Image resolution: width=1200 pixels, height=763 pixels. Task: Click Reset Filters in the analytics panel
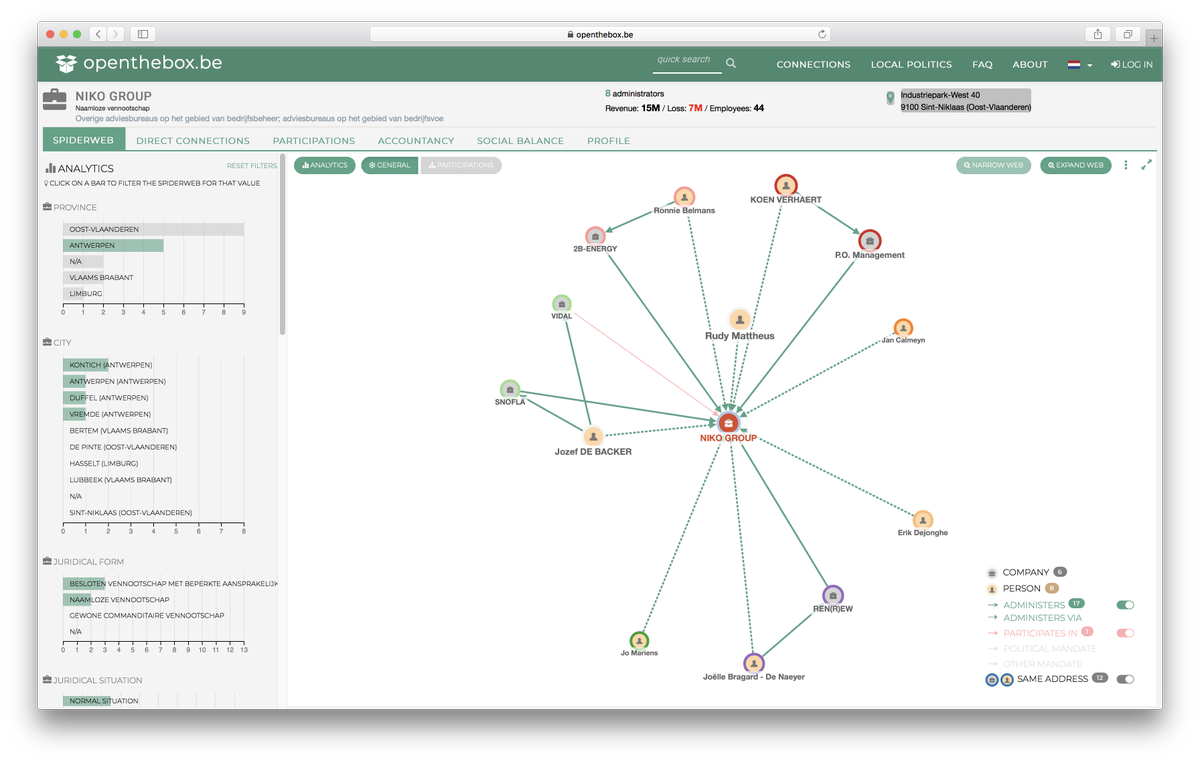252,166
